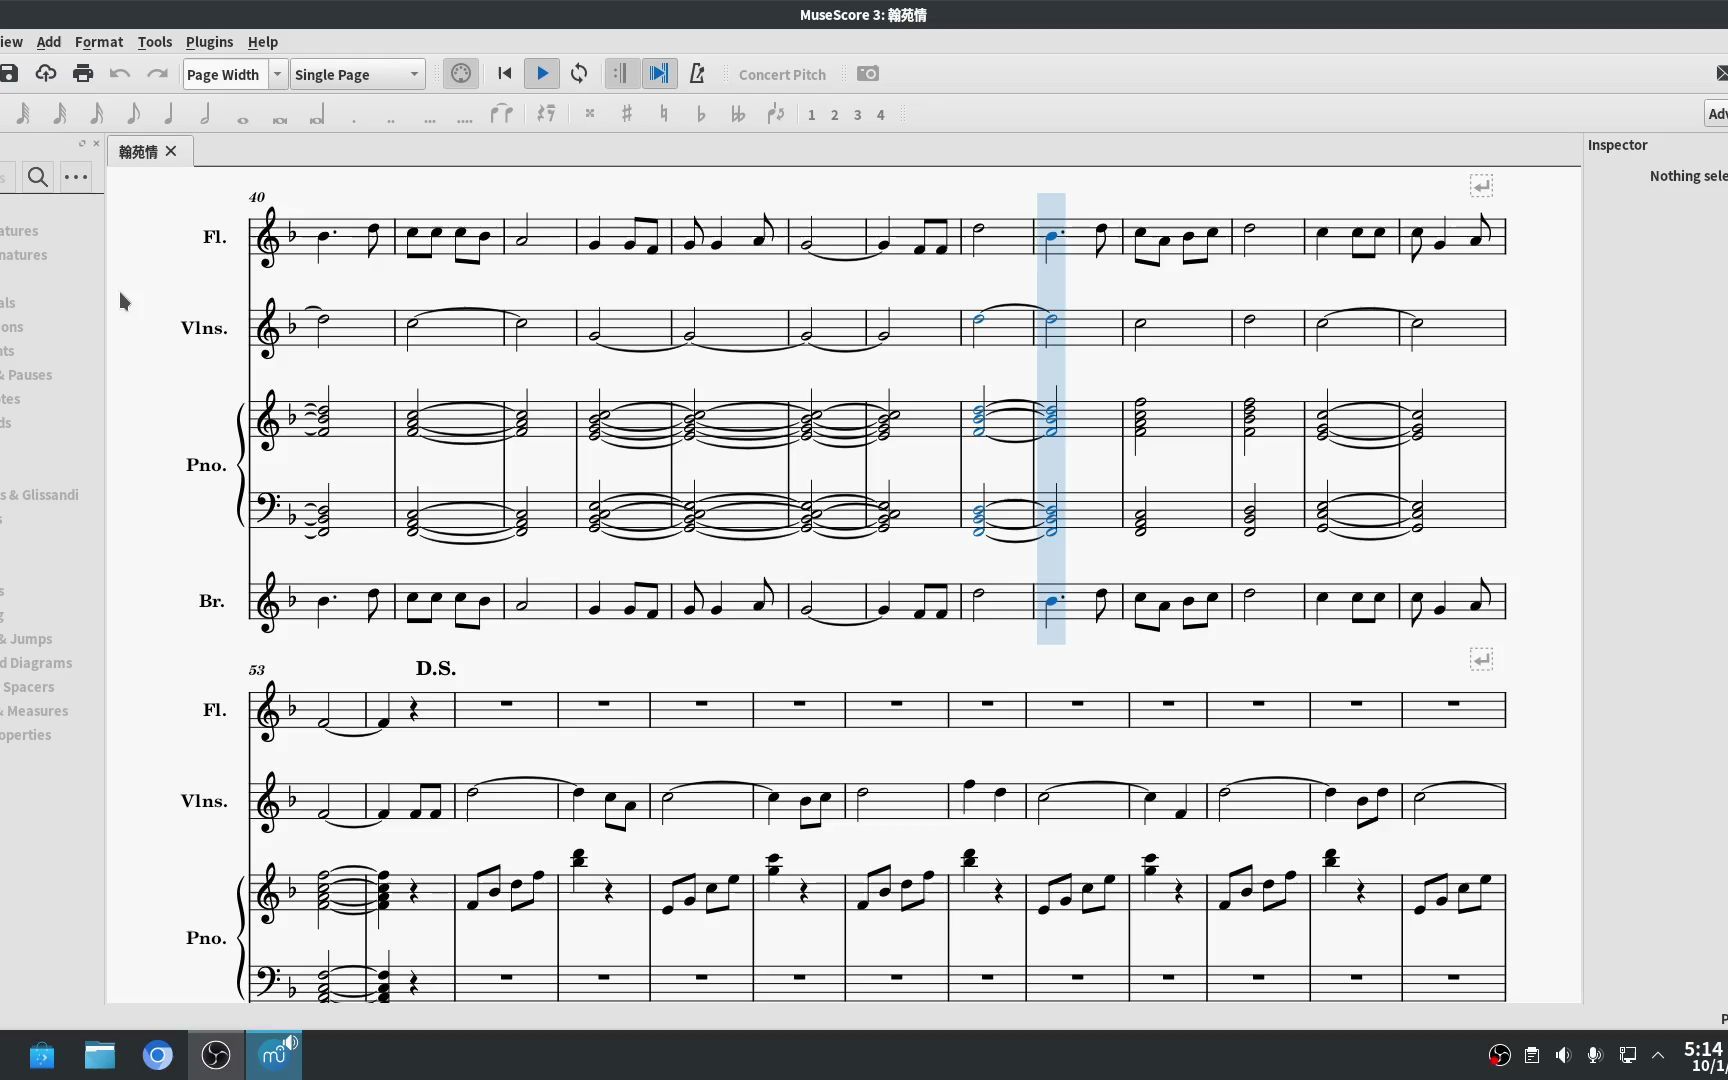Viewport: 1728px width, 1080px height.
Task: Open the Format menu
Action: pyautogui.click(x=99, y=42)
